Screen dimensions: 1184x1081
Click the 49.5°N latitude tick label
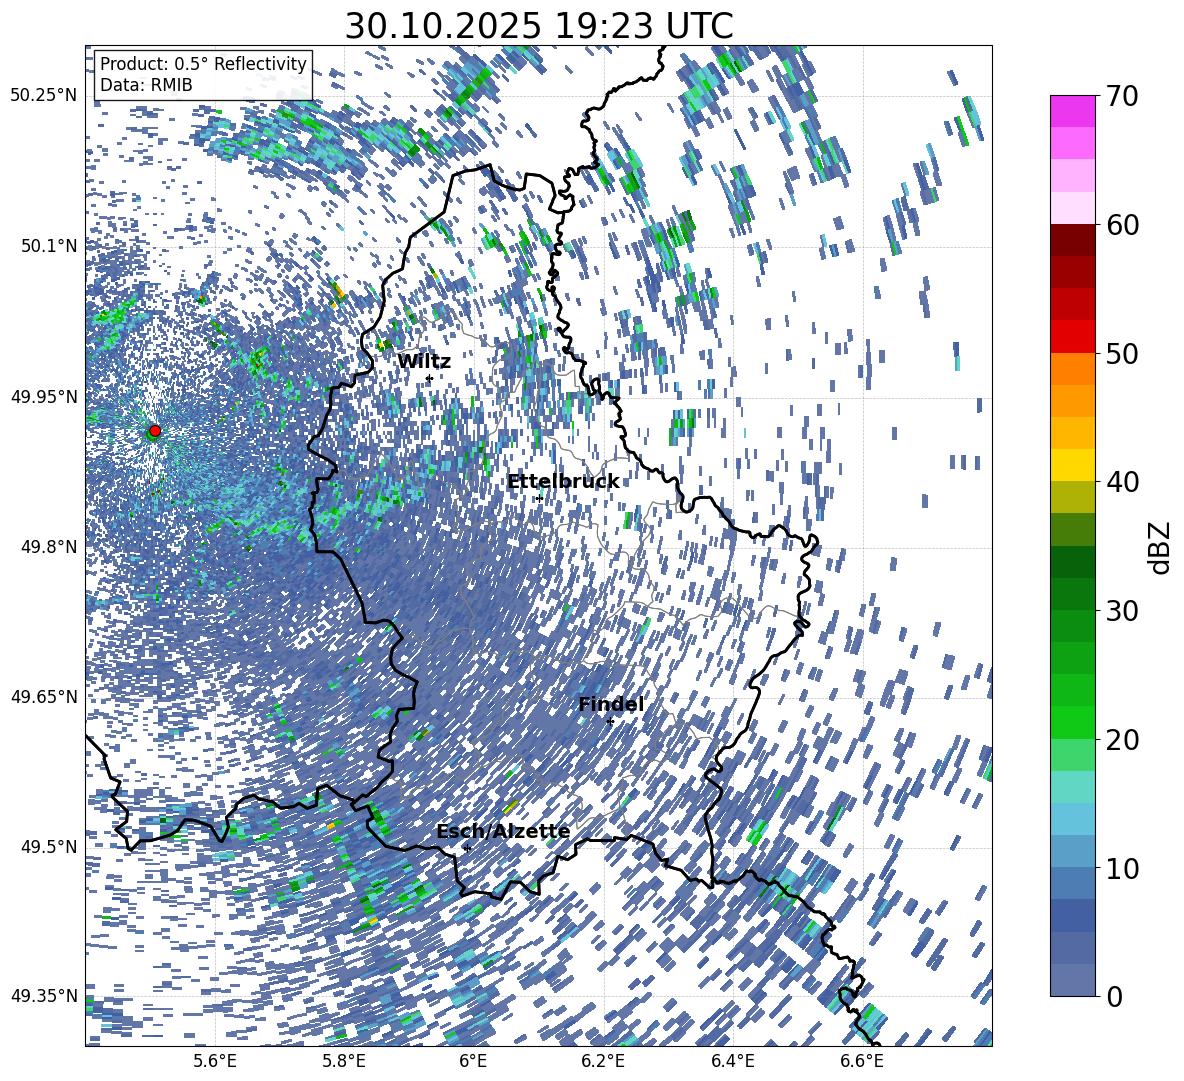click(x=49, y=846)
